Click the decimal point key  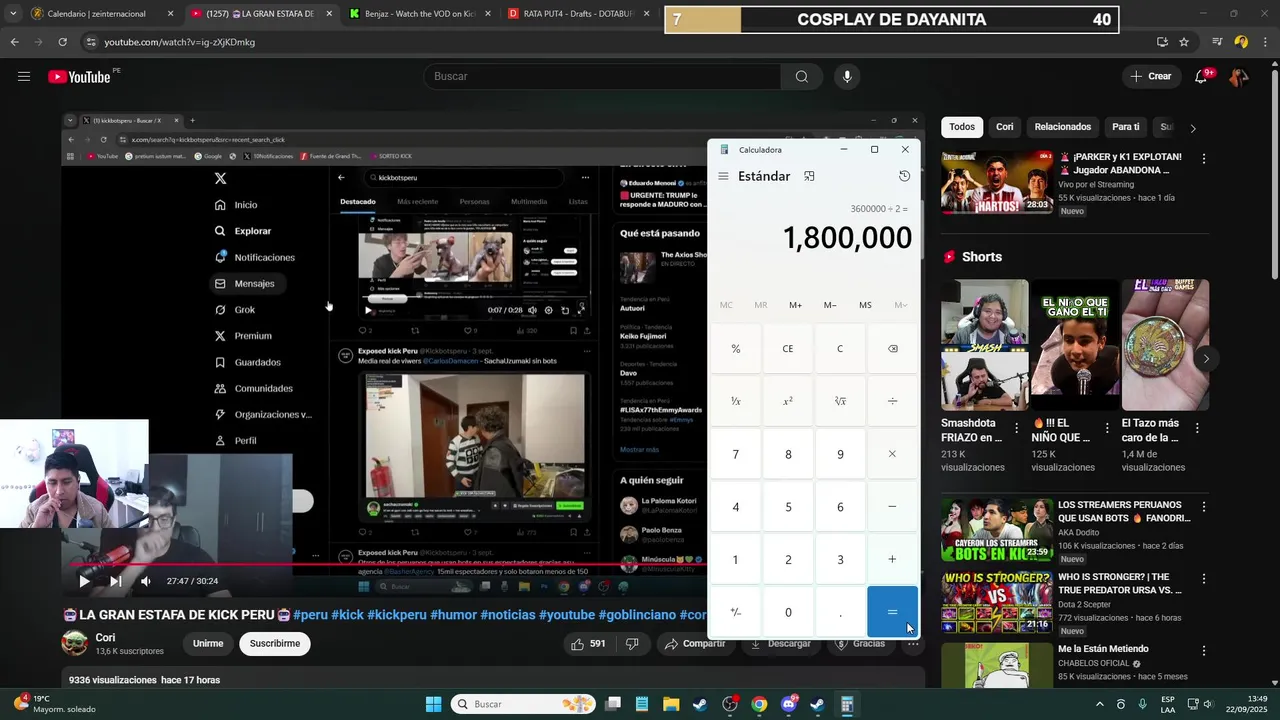[x=840, y=612]
